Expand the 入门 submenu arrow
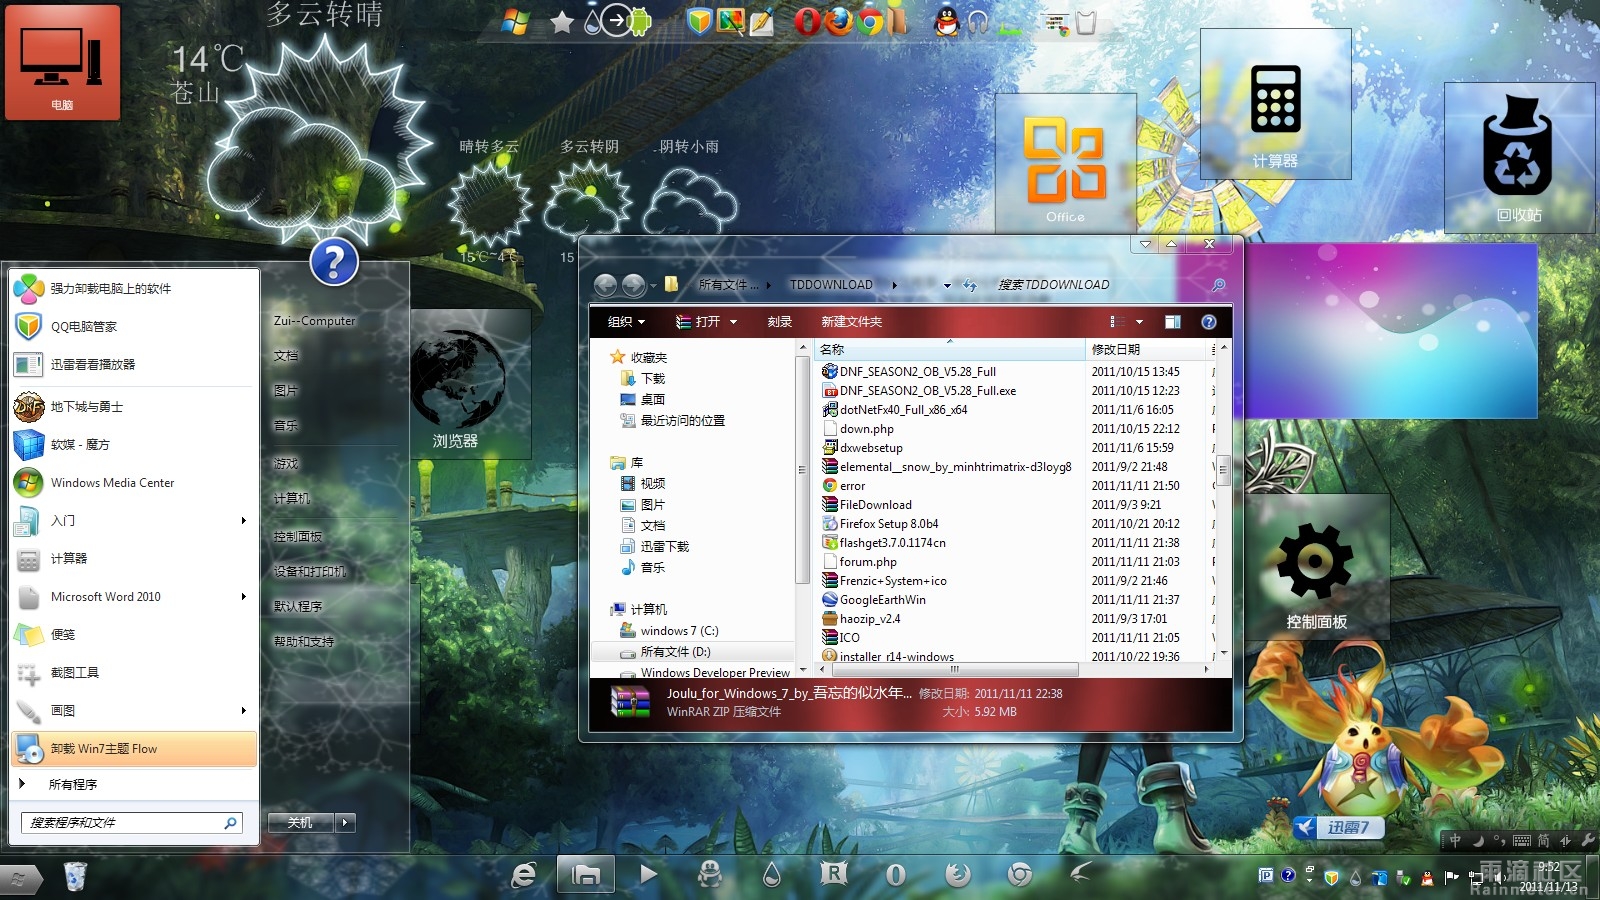1600x900 pixels. point(243,520)
